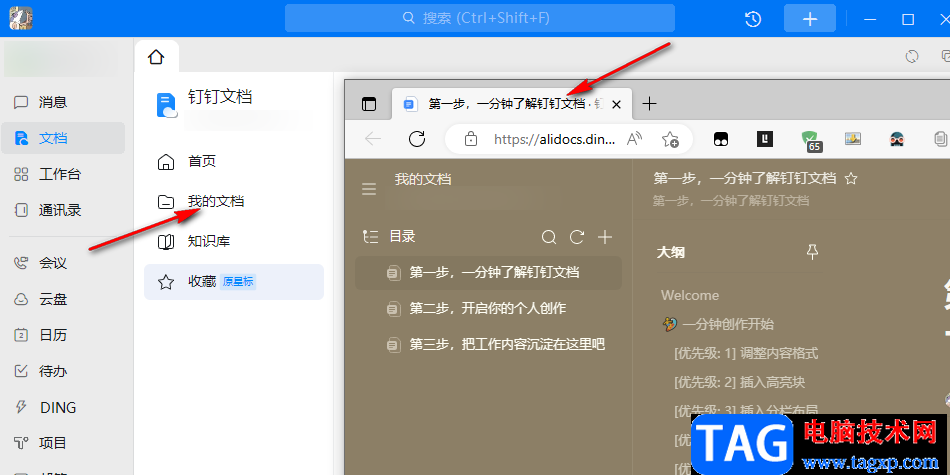Click the blue plus create button
950x475 pixels.
tap(809, 19)
